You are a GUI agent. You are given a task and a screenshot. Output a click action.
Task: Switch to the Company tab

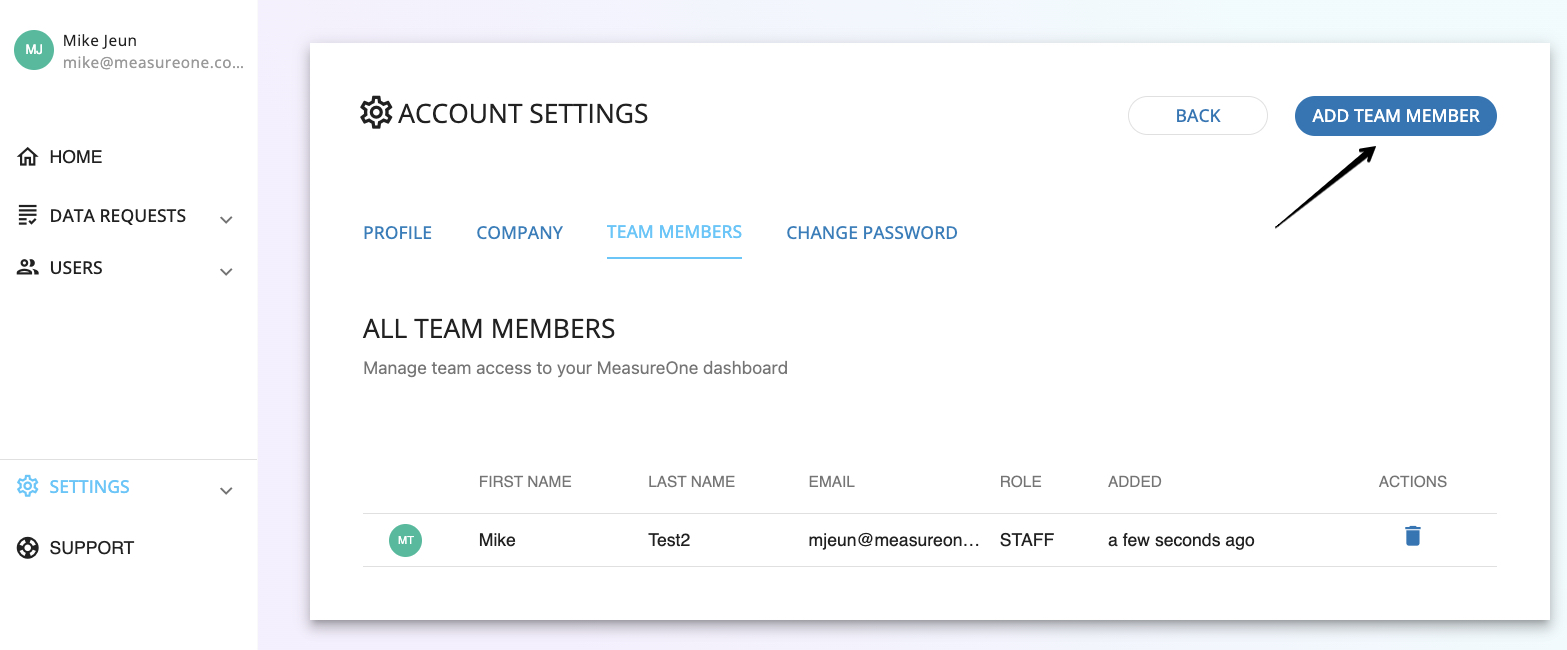519,233
